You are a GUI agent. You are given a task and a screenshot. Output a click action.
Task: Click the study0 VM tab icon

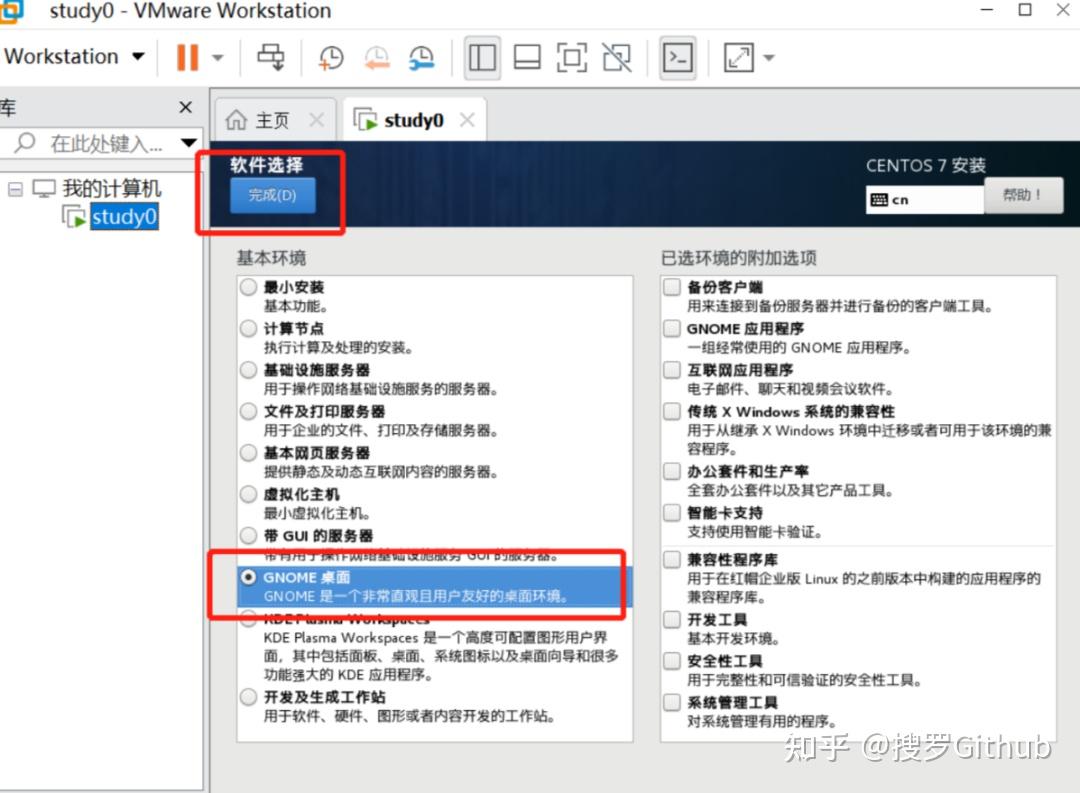coord(366,120)
